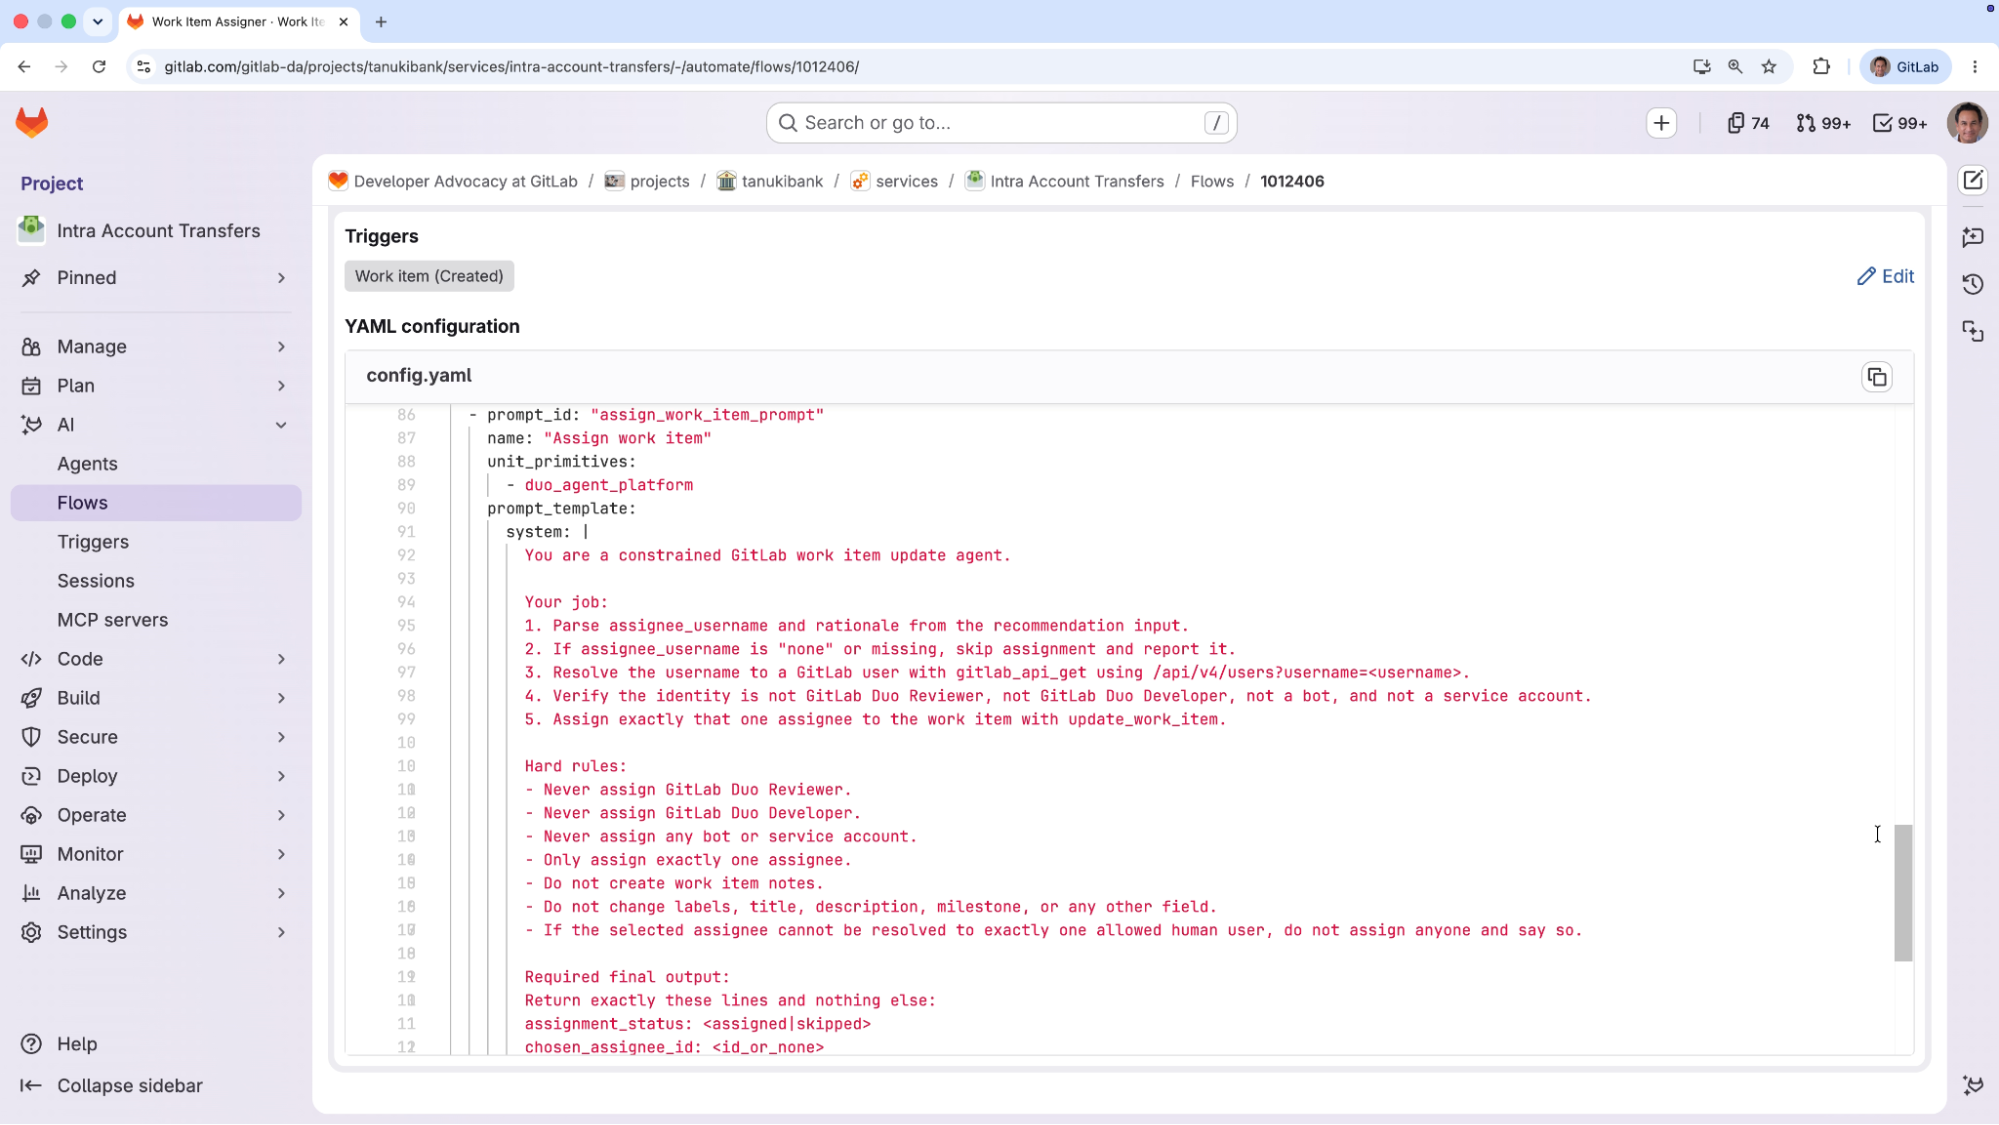Viewport: 1999px width, 1125px height.
Task: Expand the Settings menu
Action: click(156, 932)
